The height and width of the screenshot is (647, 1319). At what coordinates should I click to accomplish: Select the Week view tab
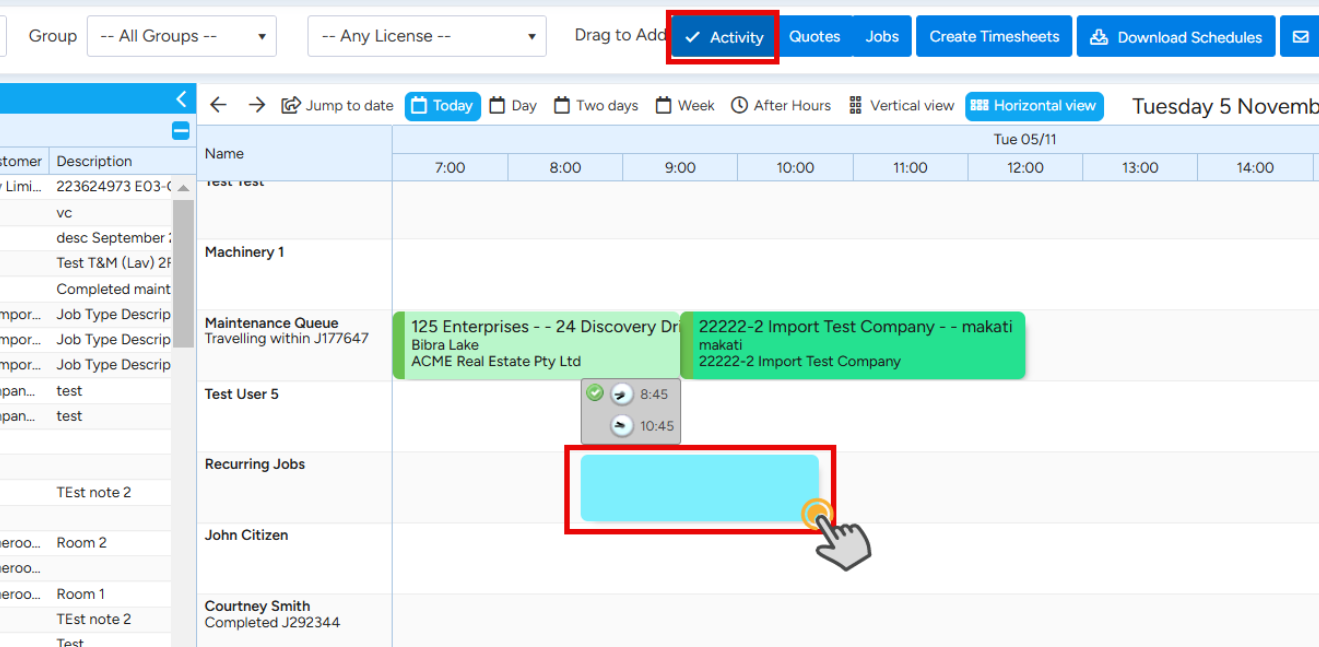[x=685, y=106]
